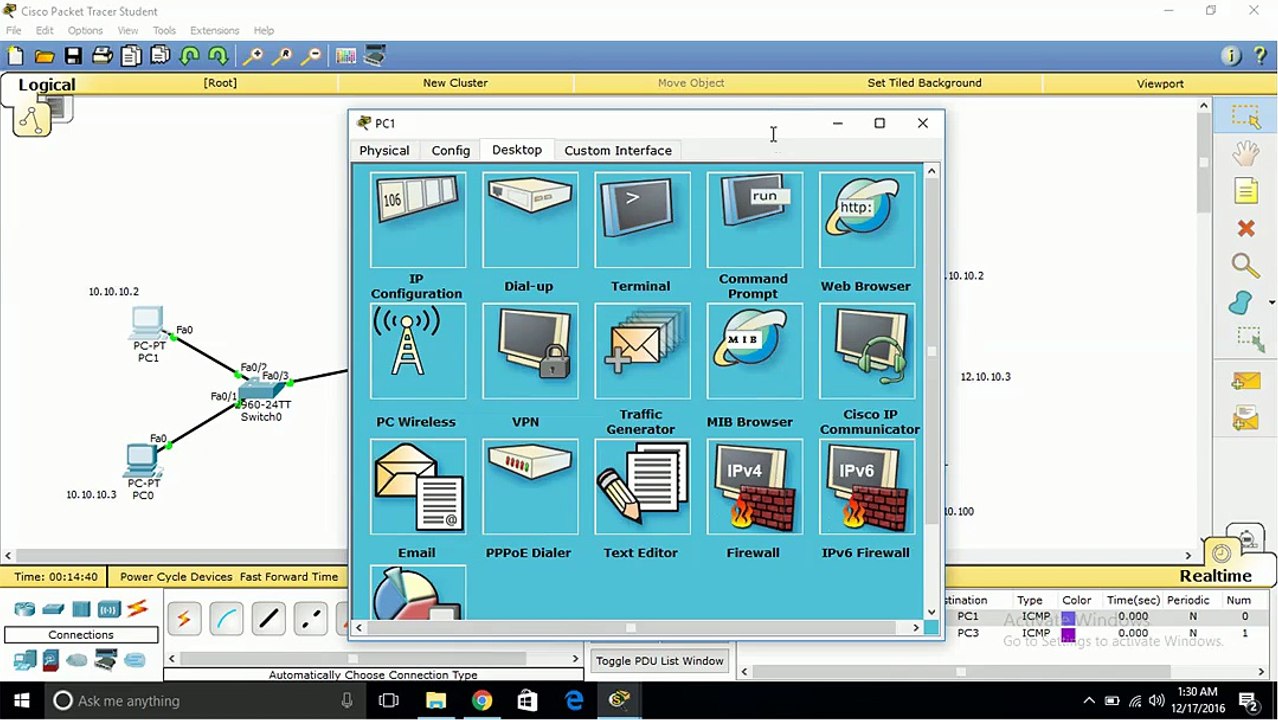Open the VPN application
The width and height of the screenshot is (1278, 720).
[x=530, y=352]
